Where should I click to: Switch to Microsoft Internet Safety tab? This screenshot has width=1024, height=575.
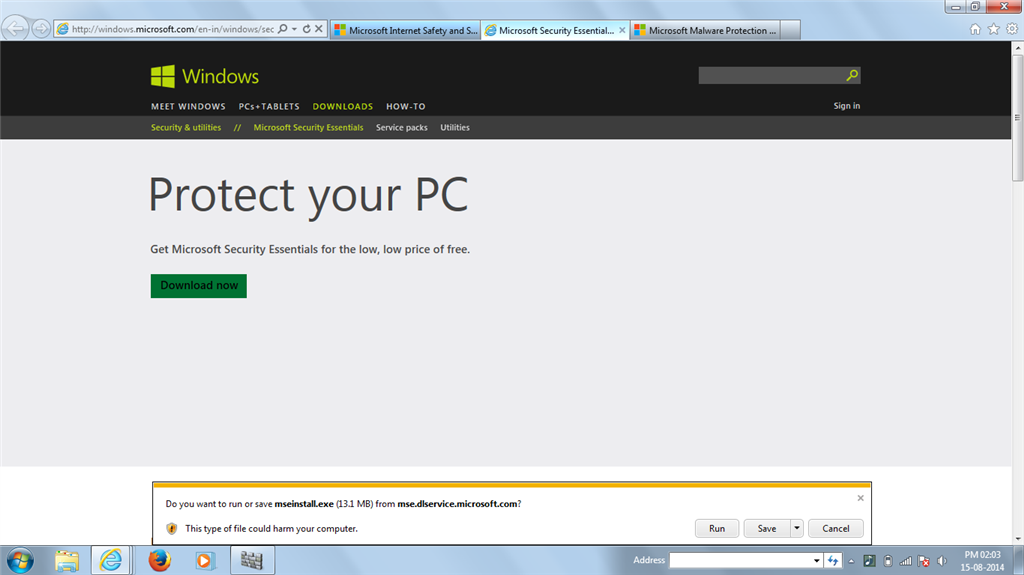click(406, 30)
